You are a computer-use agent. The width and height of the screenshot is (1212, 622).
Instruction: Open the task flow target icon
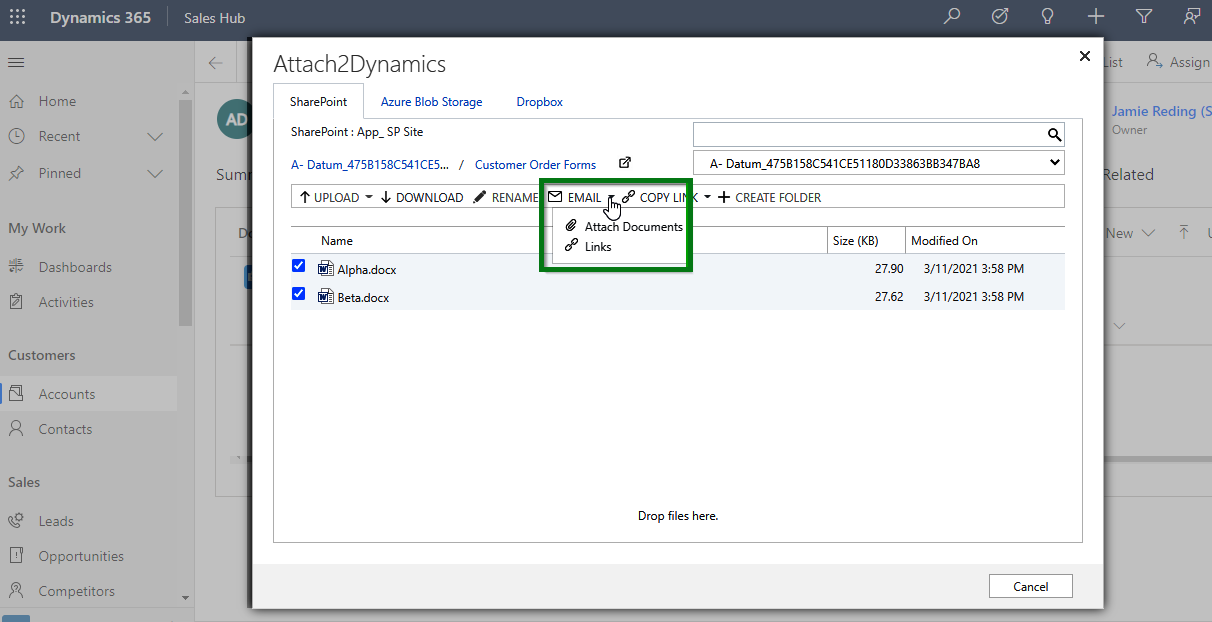(1000, 17)
